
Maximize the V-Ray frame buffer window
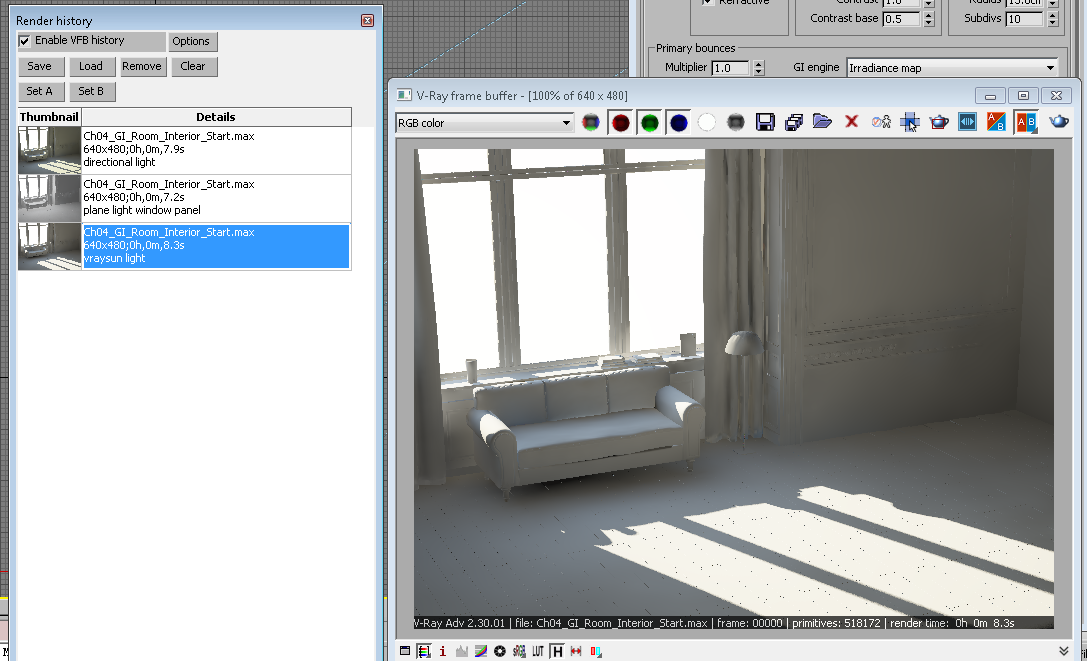[x=1023, y=95]
